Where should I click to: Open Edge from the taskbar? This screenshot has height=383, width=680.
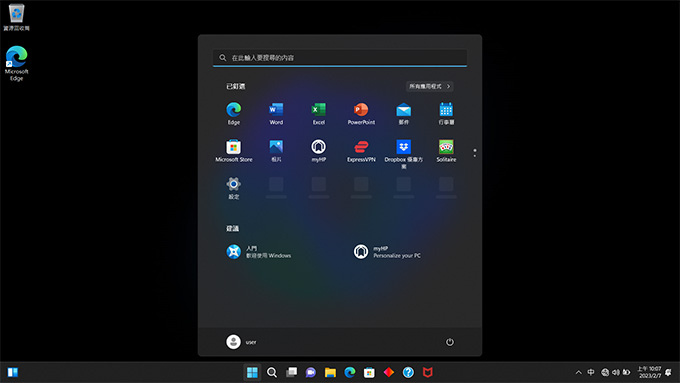tap(350, 372)
